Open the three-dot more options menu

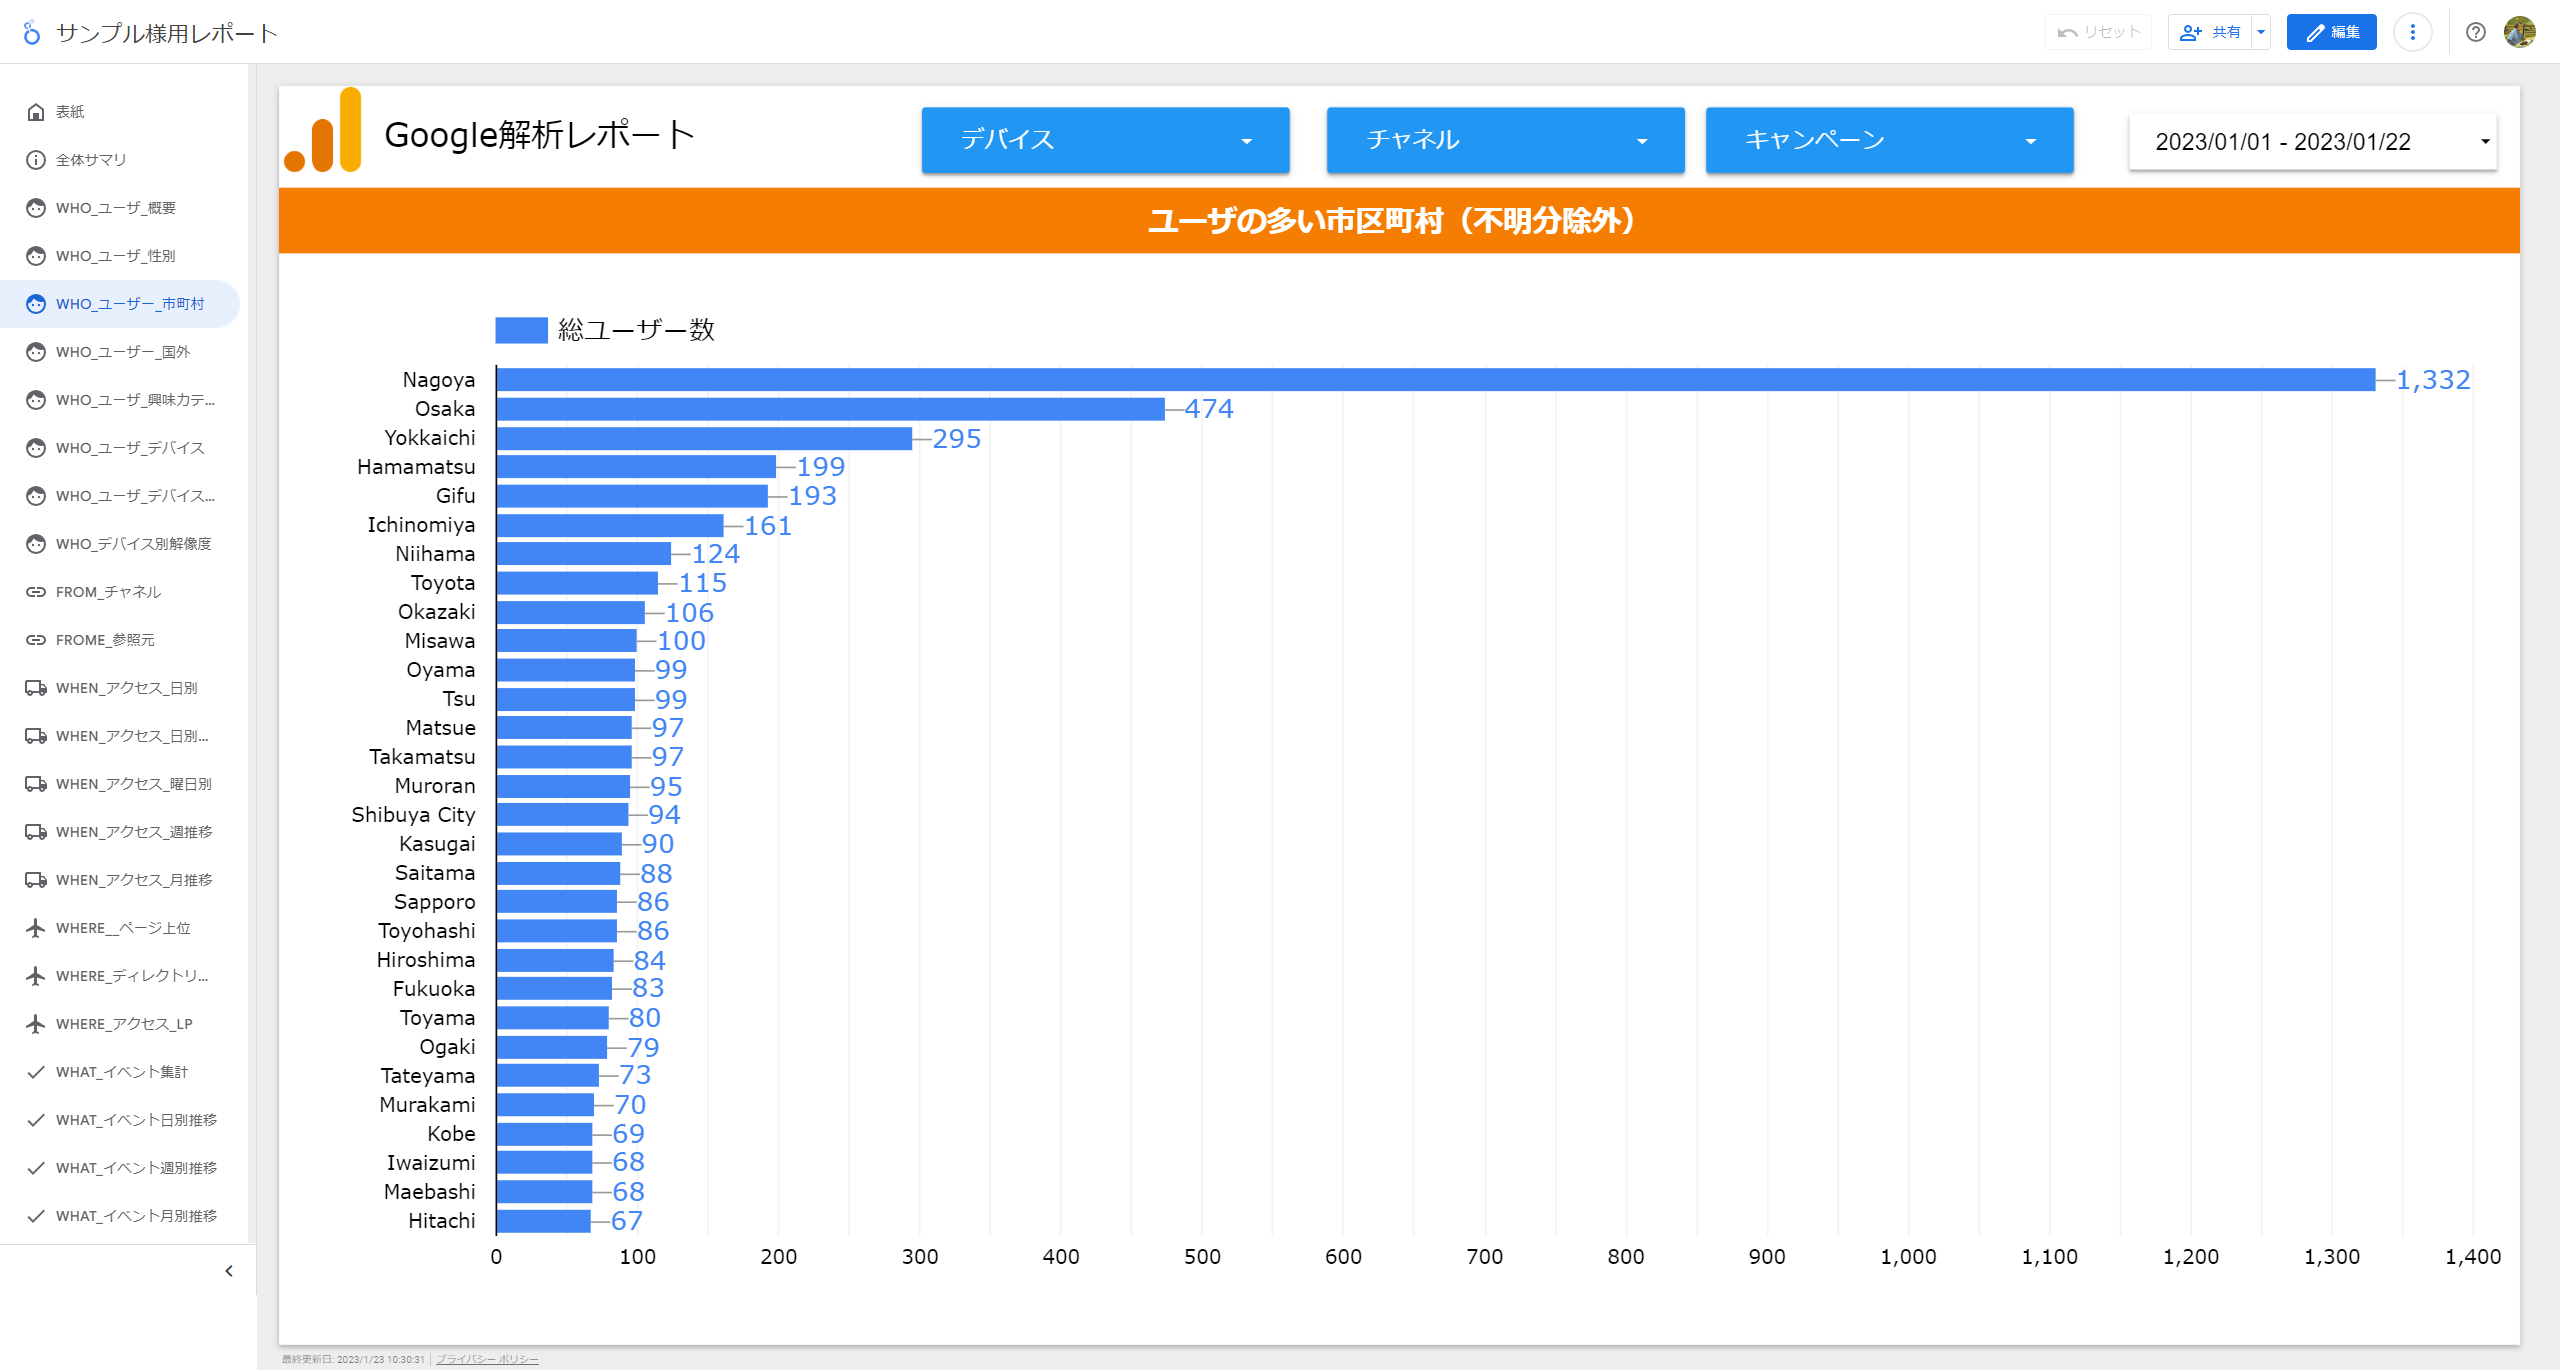[x=2412, y=32]
